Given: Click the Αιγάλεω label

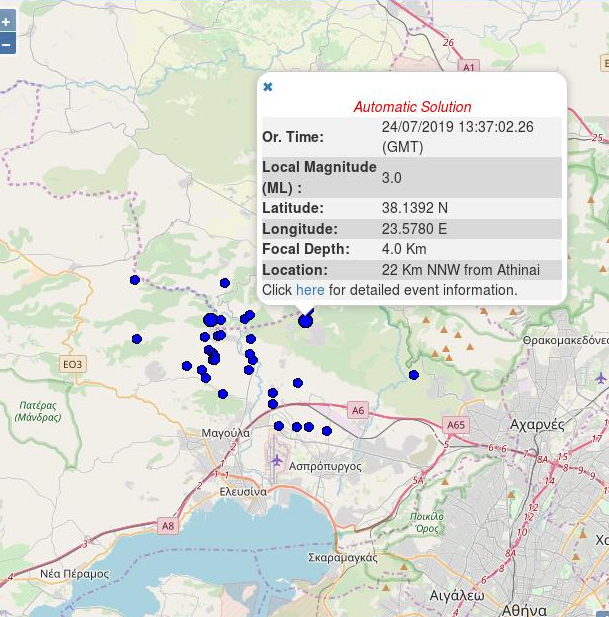Looking at the screenshot, I should (x=456, y=596).
